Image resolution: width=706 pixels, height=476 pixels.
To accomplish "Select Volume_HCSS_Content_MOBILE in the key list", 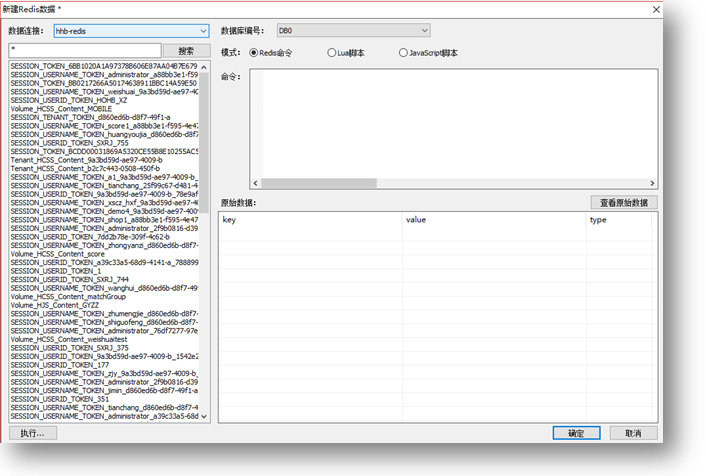I will 61,109.
